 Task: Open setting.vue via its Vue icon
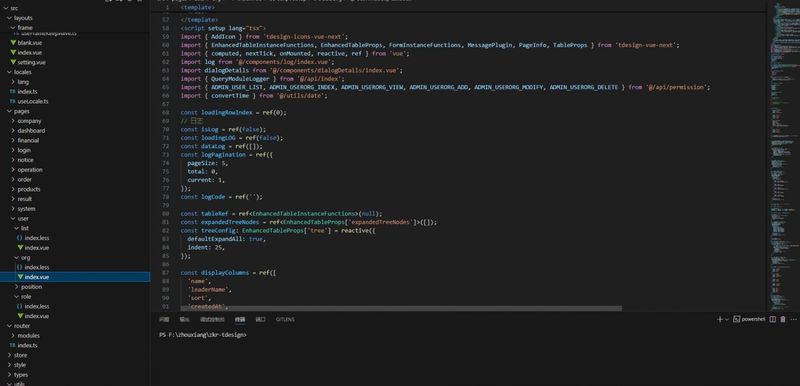[x=13, y=62]
